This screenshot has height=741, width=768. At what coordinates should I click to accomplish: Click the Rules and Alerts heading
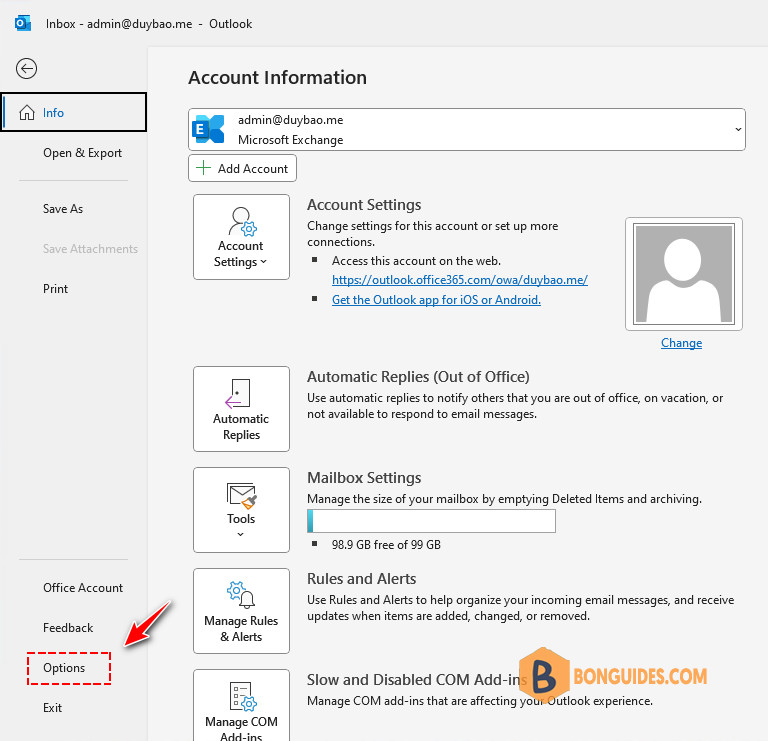[x=361, y=579]
